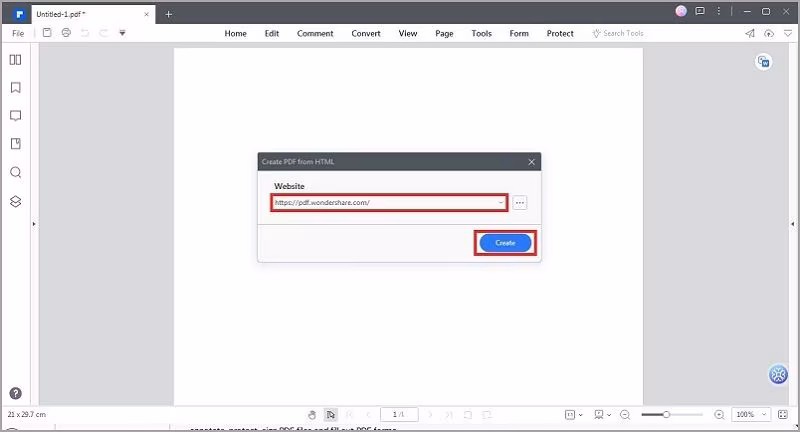Click the save icon next to File
The width and height of the screenshot is (800, 432).
[47, 33]
